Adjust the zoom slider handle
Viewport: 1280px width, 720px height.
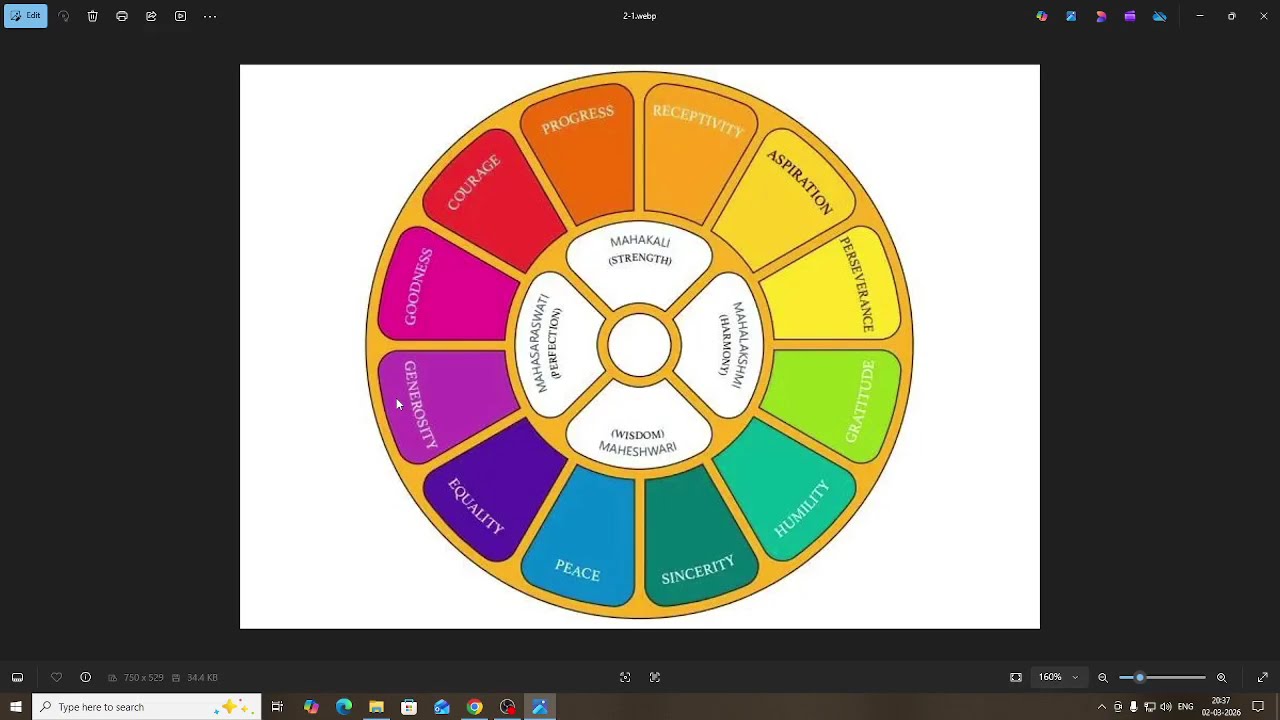tap(1139, 677)
